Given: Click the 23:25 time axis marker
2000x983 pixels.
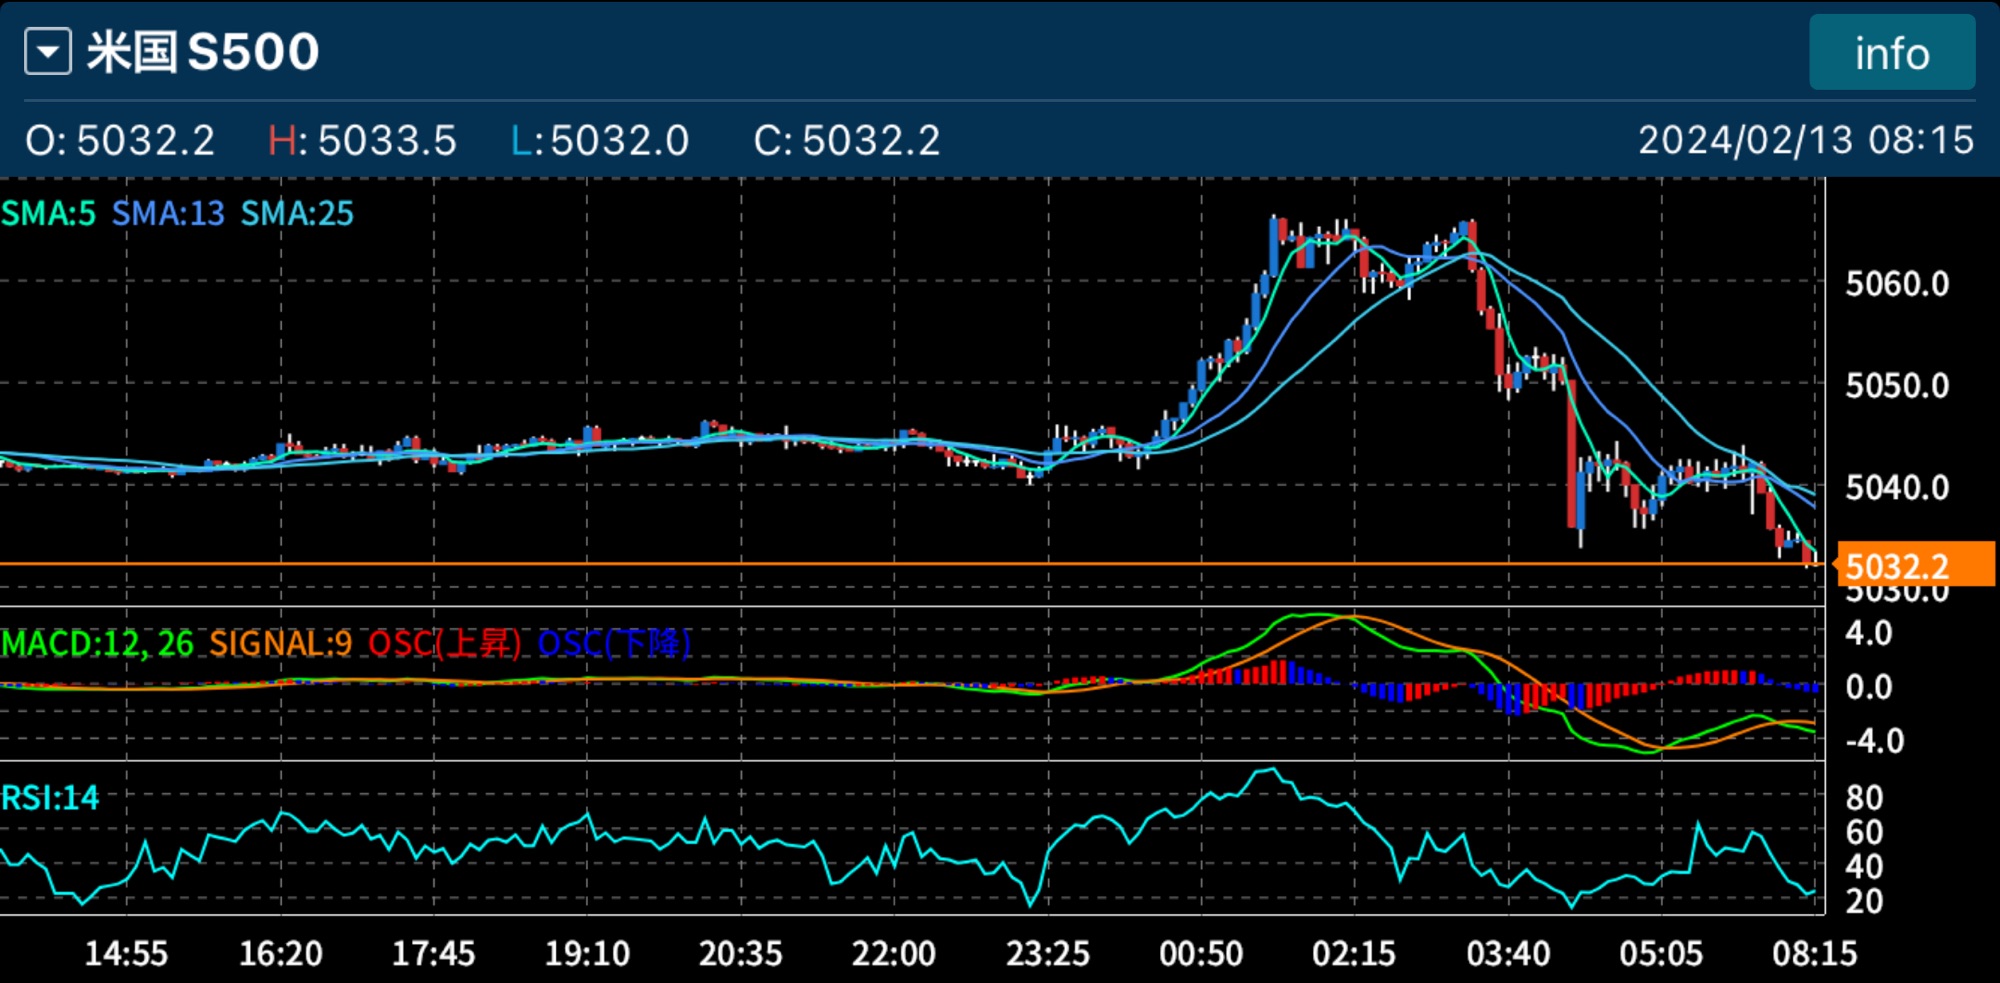Looking at the screenshot, I should (1047, 953).
